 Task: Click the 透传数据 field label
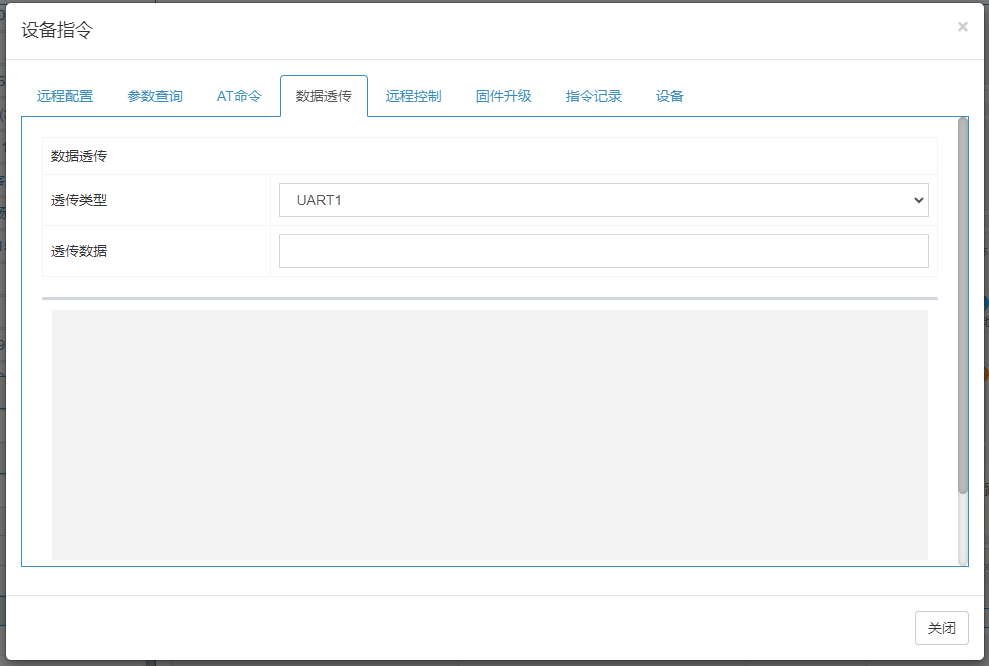click(79, 251)
